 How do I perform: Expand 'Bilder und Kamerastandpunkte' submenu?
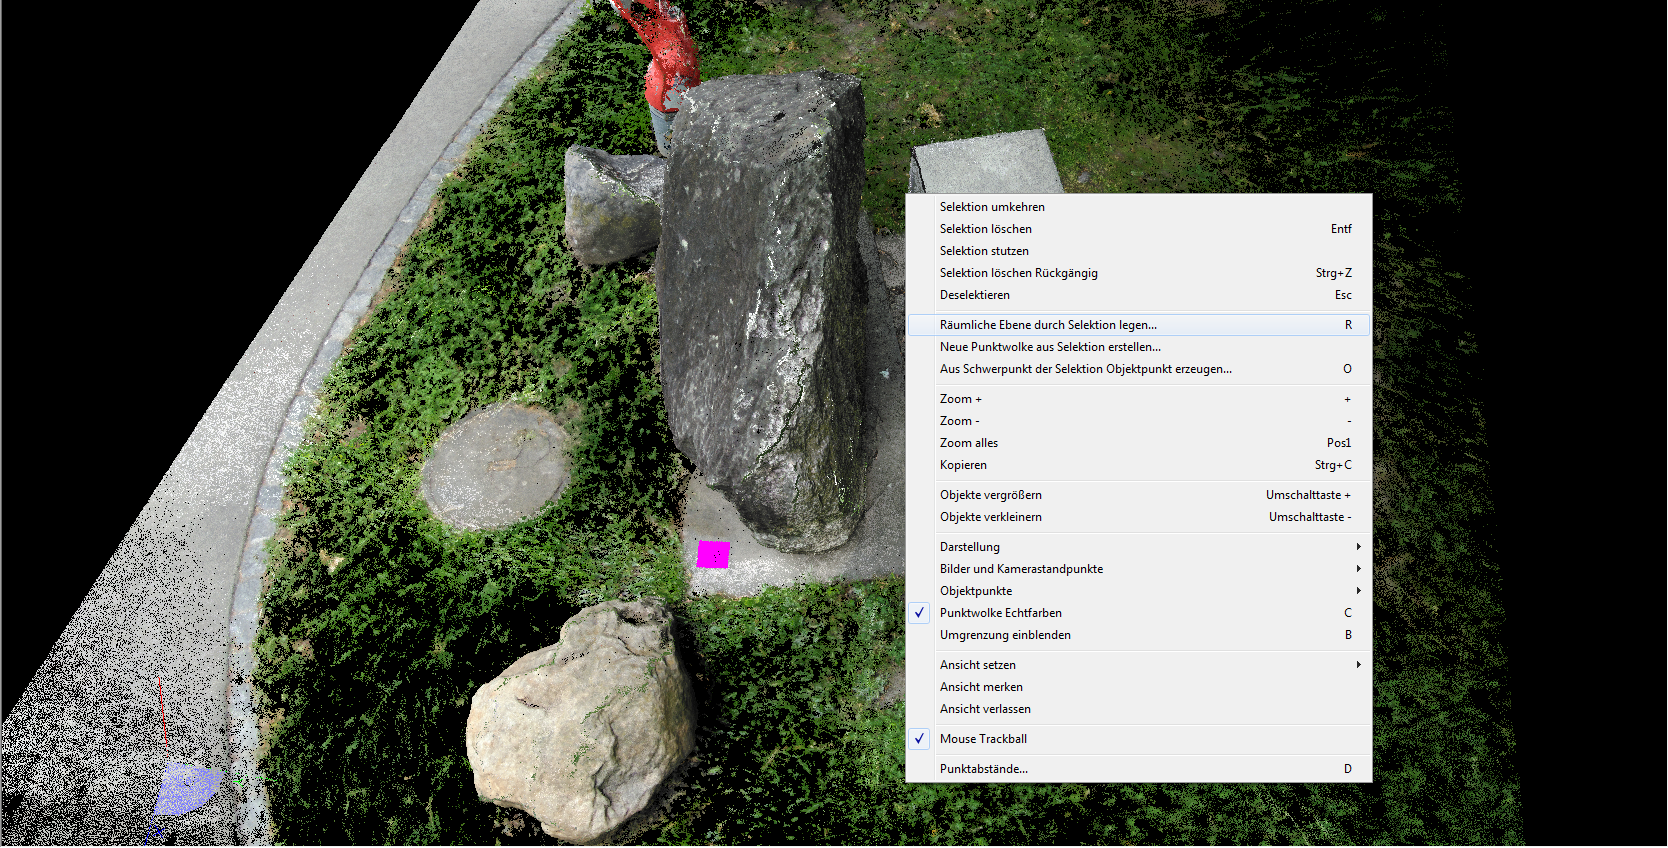click(1021, 569)
